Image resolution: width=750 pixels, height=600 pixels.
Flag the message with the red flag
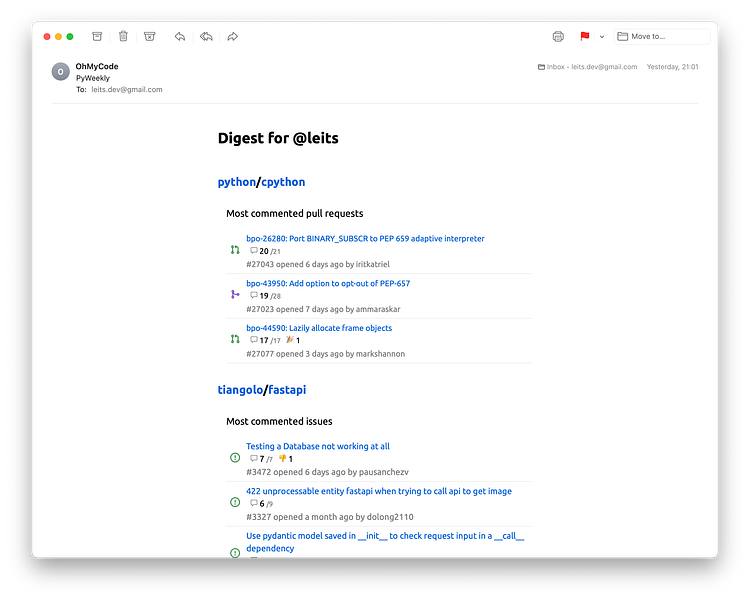[585, 36]
